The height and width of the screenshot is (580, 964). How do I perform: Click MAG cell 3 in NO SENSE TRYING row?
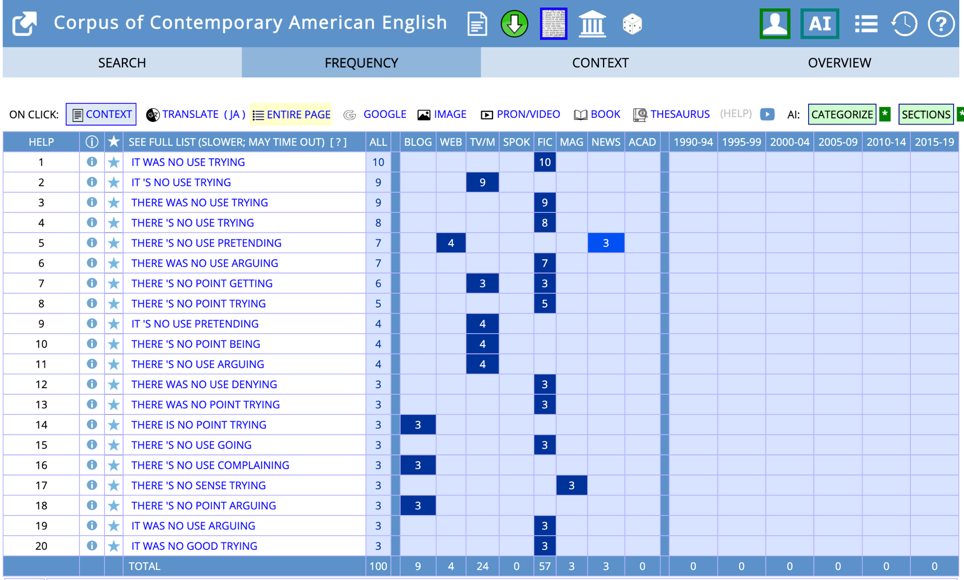coord(571,485)
